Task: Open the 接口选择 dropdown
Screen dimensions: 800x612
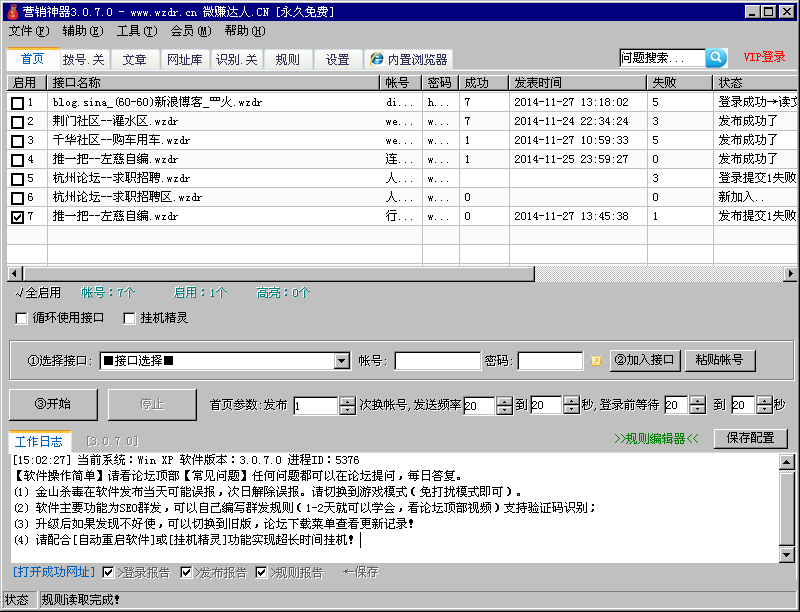Action: coord(341,361)
